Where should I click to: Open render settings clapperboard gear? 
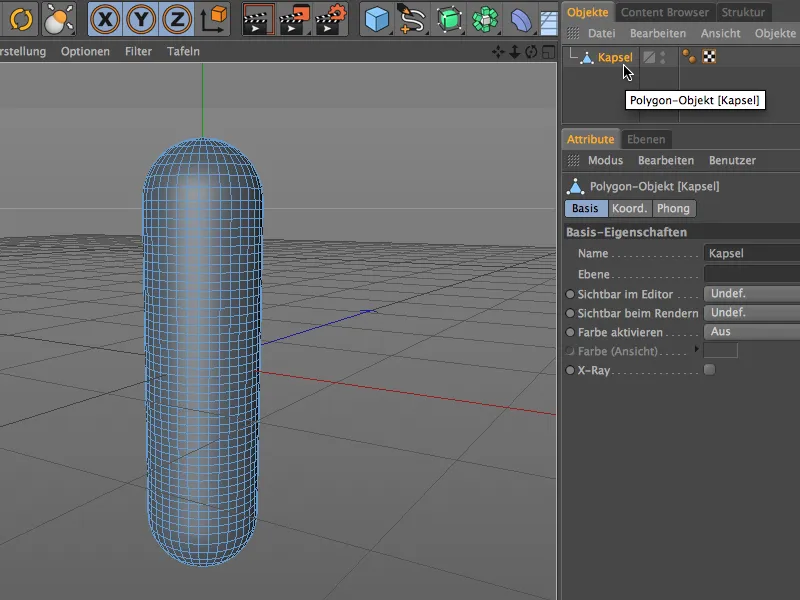331,19
